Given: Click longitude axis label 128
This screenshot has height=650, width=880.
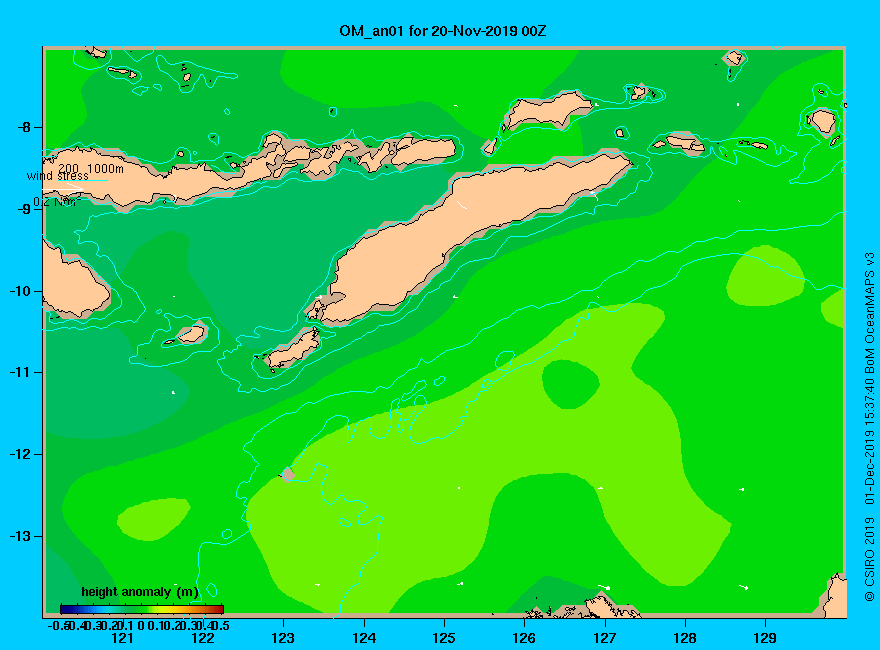Looking at the screenshot, I should coord(685,638).
